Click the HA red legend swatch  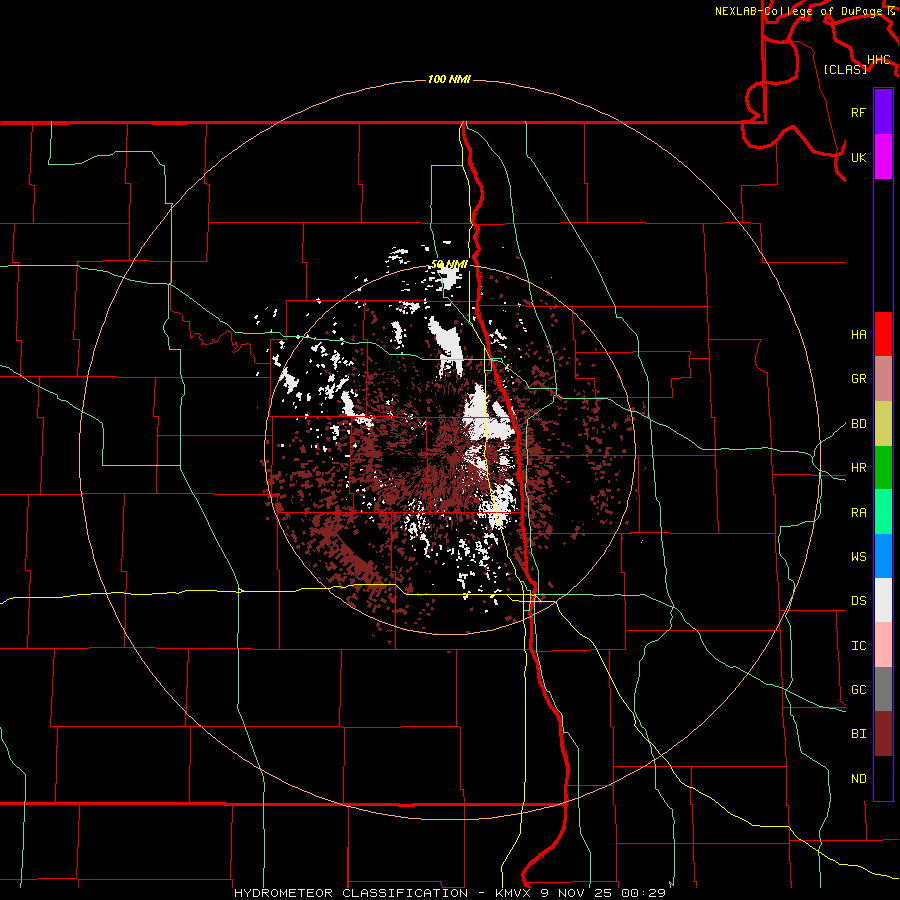[x=883, y=334]
